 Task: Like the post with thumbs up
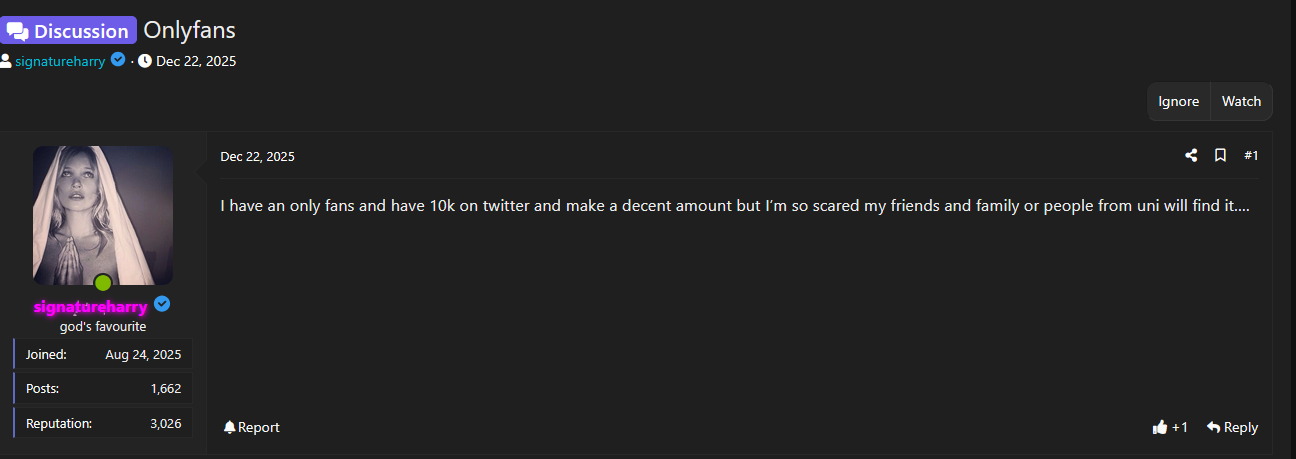pyautogui.click(x=1160, y=427)
